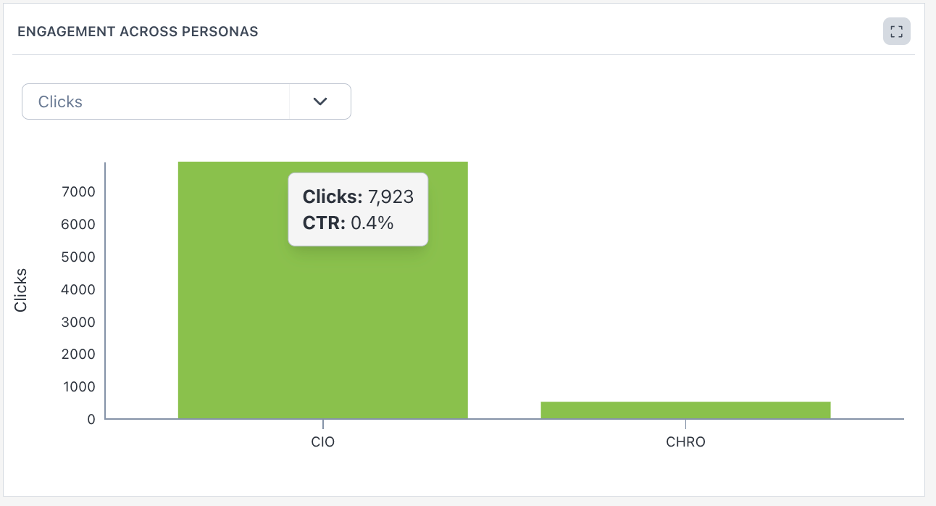Click the CIO x-axis label
Viewport: 936px width, 506px height.
pyautogui.click(x=323, y=442)
